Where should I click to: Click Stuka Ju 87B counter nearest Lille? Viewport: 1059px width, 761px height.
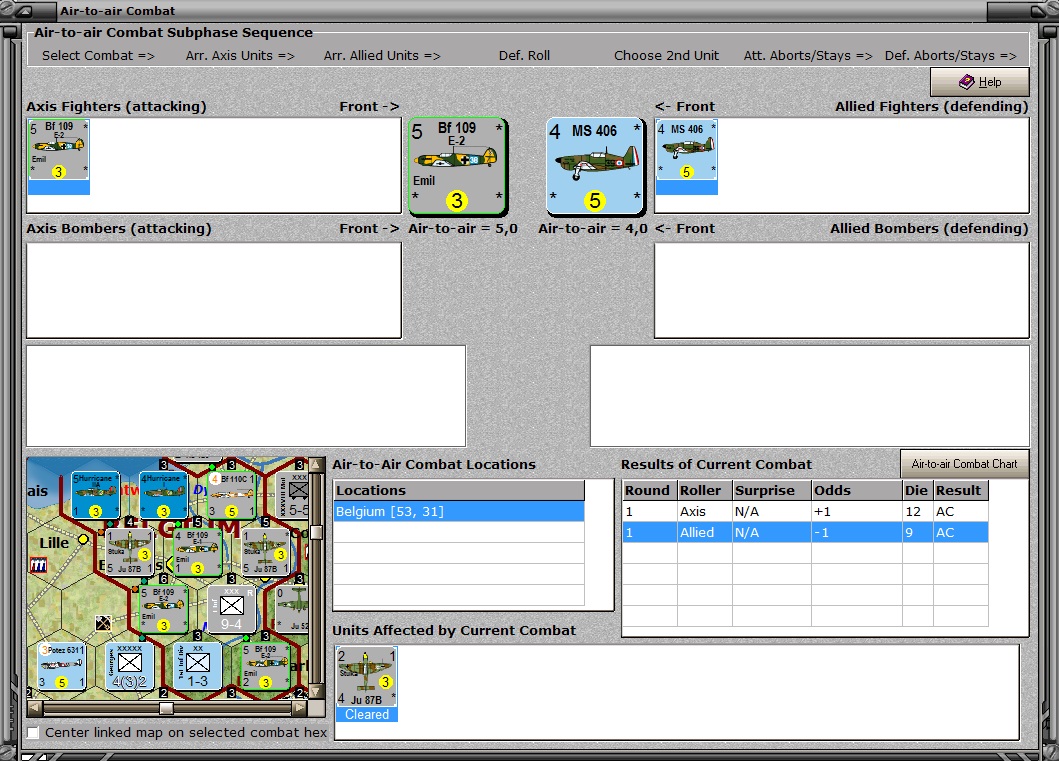point(130,552)
